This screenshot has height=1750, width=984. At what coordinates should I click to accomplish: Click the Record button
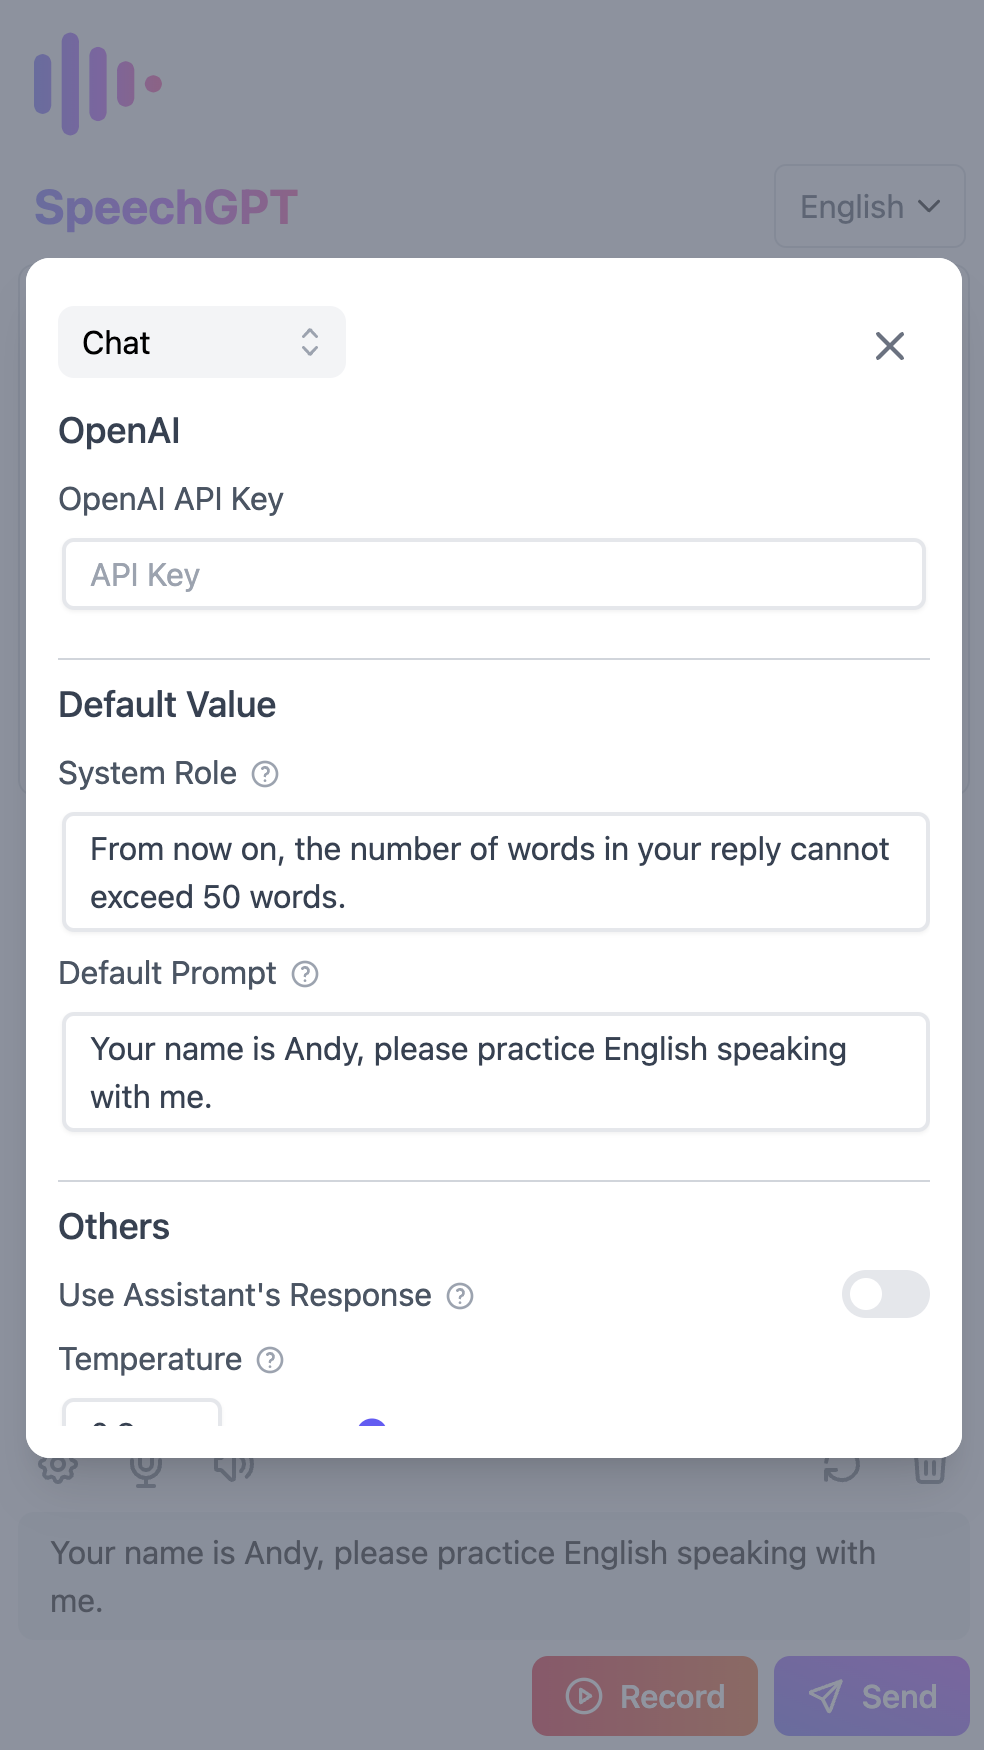coord(645,1696)
